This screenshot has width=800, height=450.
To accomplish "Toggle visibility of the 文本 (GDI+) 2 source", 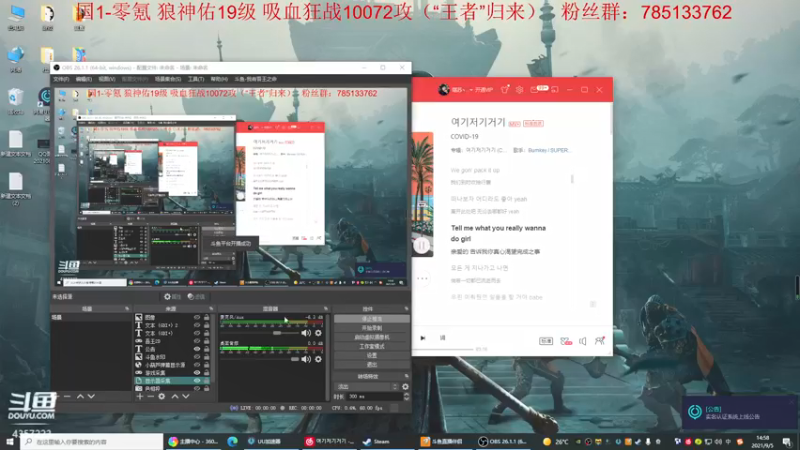I will [x=197, y=325].
